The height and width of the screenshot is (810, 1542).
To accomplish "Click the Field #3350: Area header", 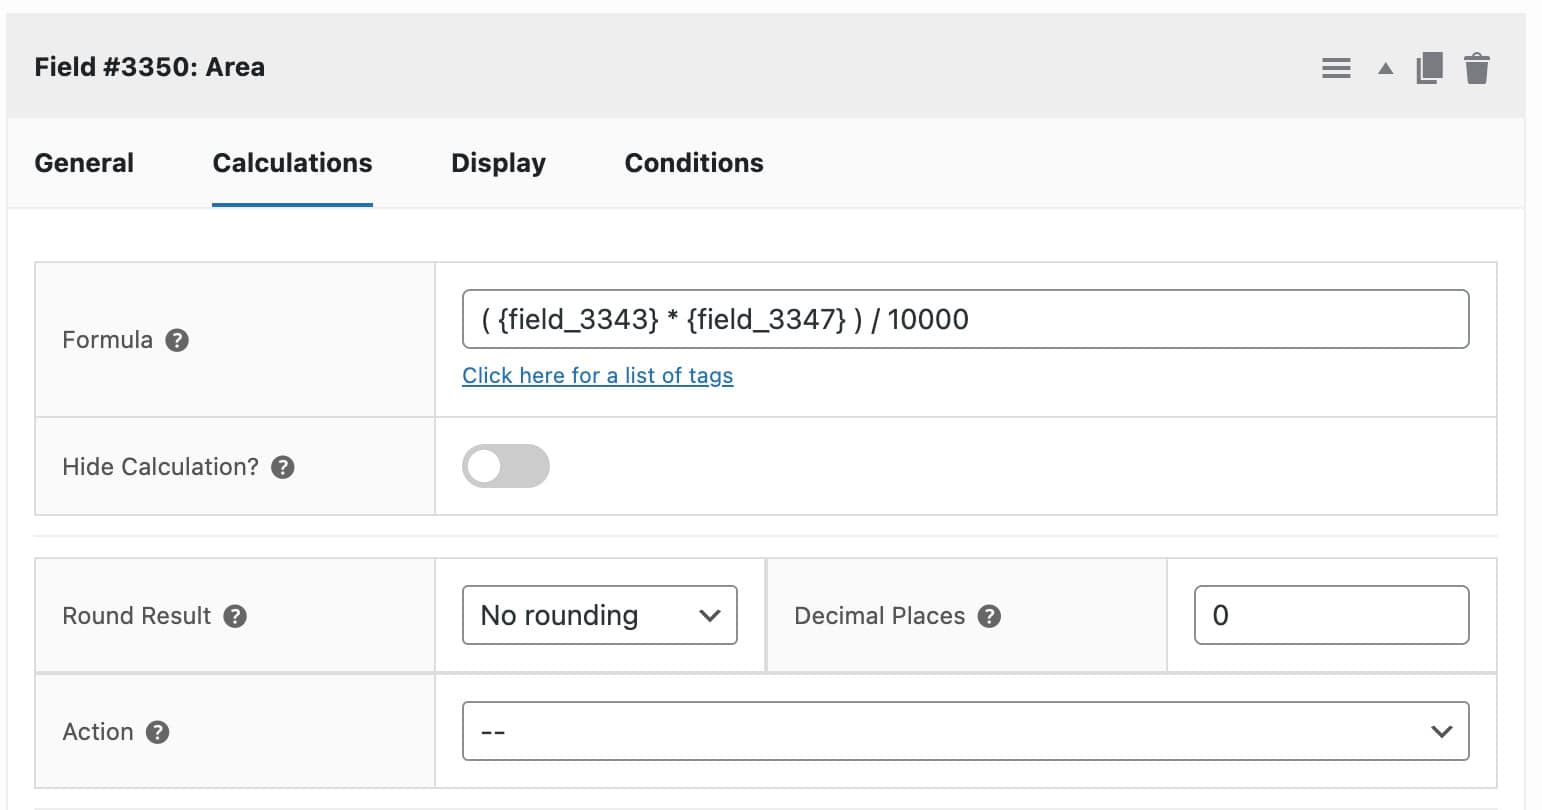I will [149, 66].
